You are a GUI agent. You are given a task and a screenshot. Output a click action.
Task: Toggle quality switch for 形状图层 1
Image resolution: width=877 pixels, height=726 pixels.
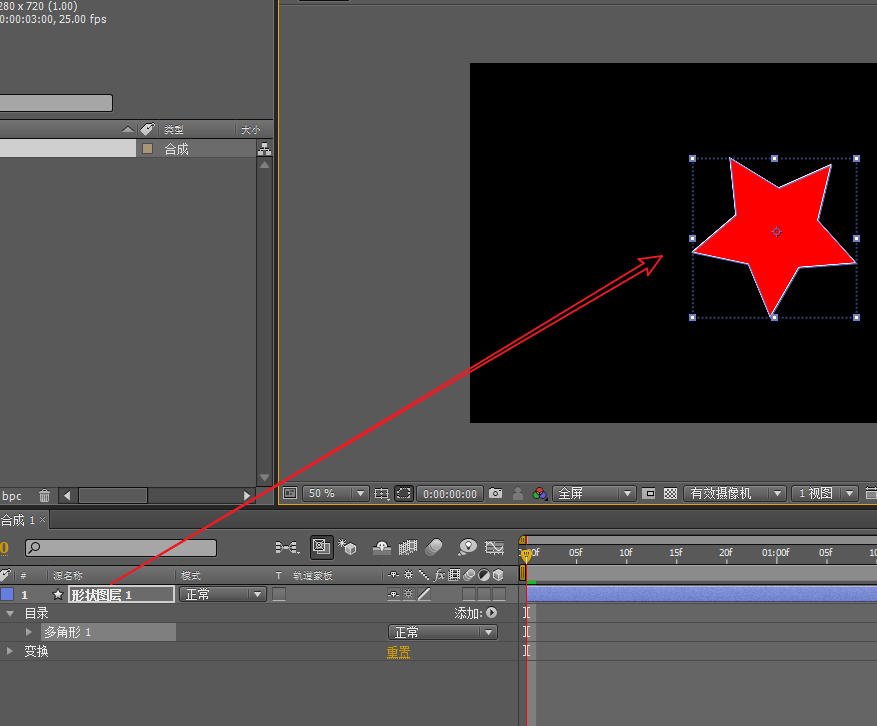tap(424, 594)
